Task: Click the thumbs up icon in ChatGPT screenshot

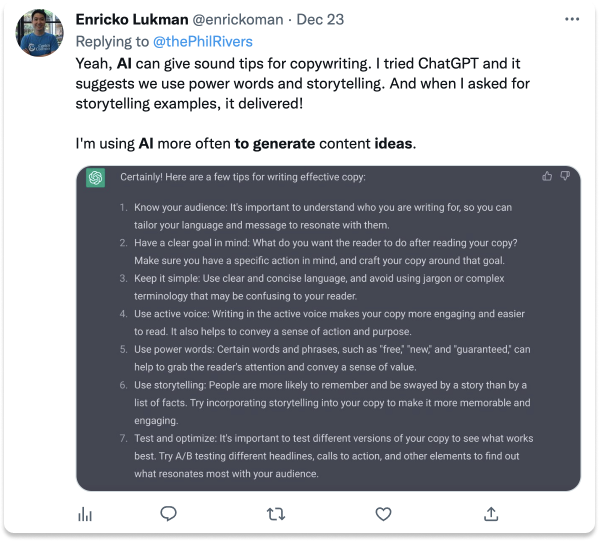Action: pyautogui.click(x=547, y=176)
